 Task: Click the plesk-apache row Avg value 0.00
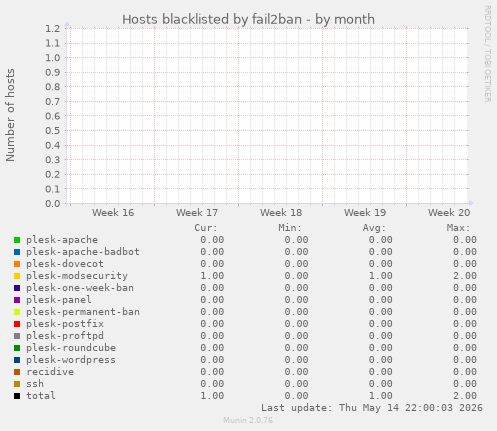pyautogui.click(x=381, y=240)
